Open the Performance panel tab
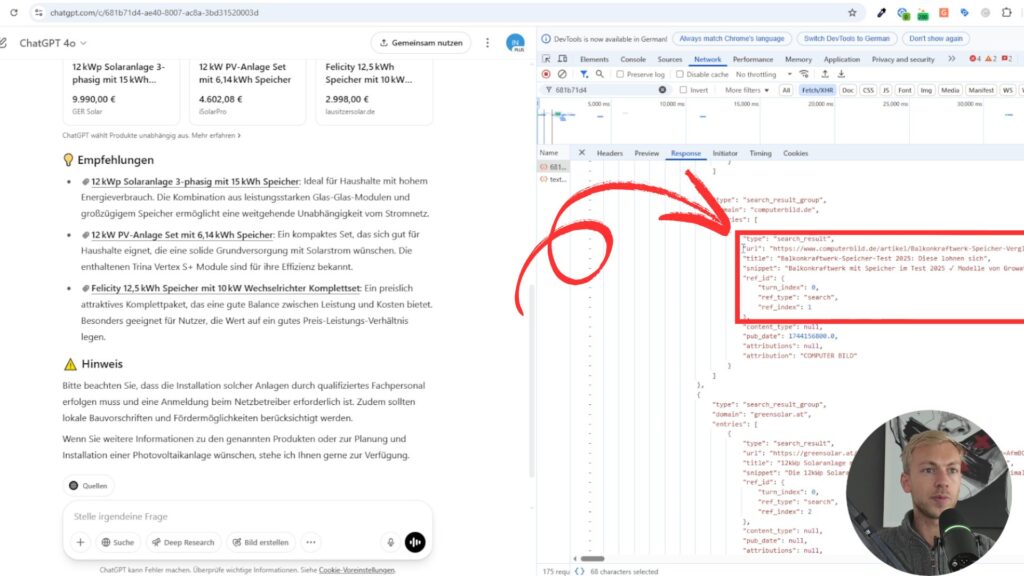This screenshot has width=1024, height=576. (752, 59)
